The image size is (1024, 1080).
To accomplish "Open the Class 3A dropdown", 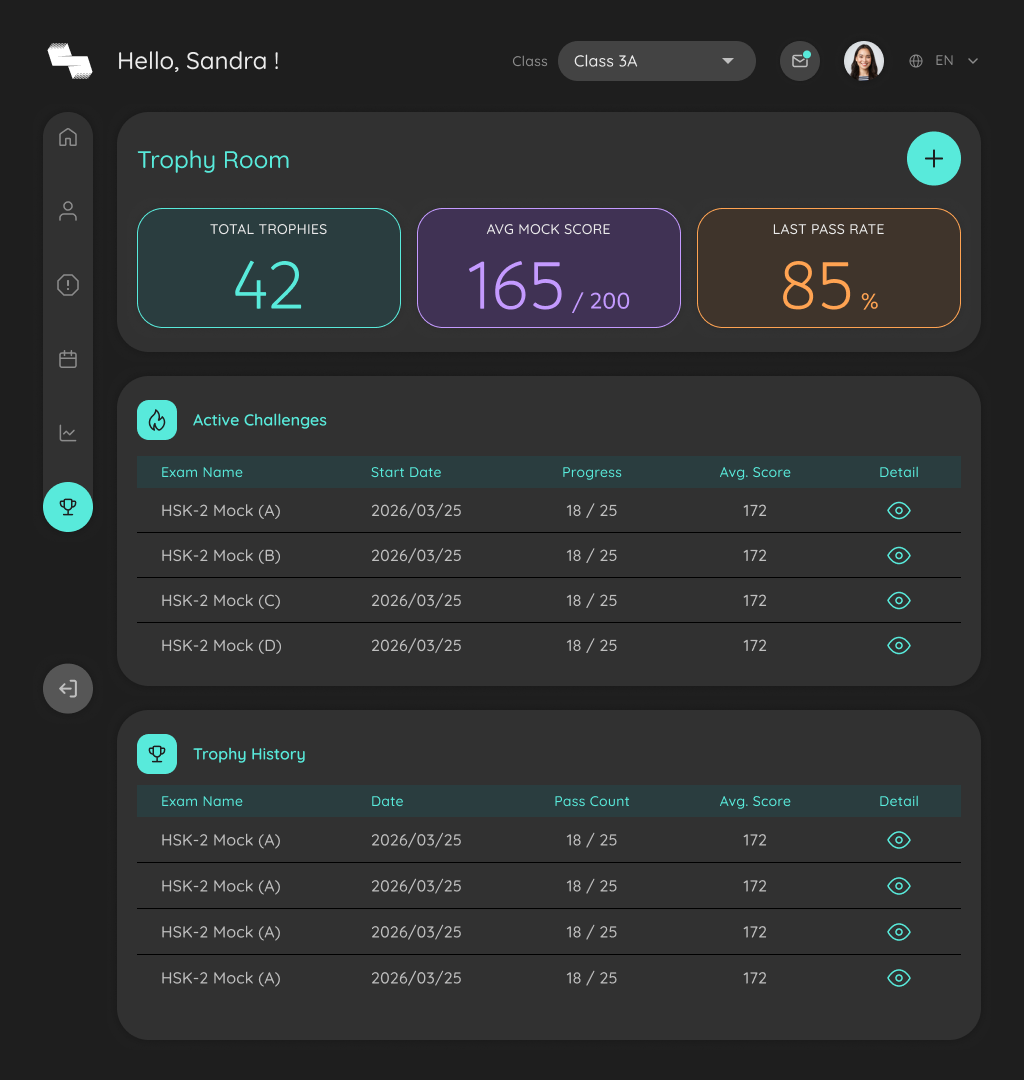I will (656, 61).
